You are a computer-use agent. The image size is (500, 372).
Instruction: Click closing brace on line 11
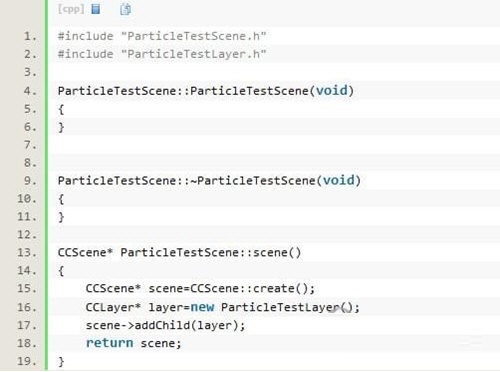[x=61, y=217]
